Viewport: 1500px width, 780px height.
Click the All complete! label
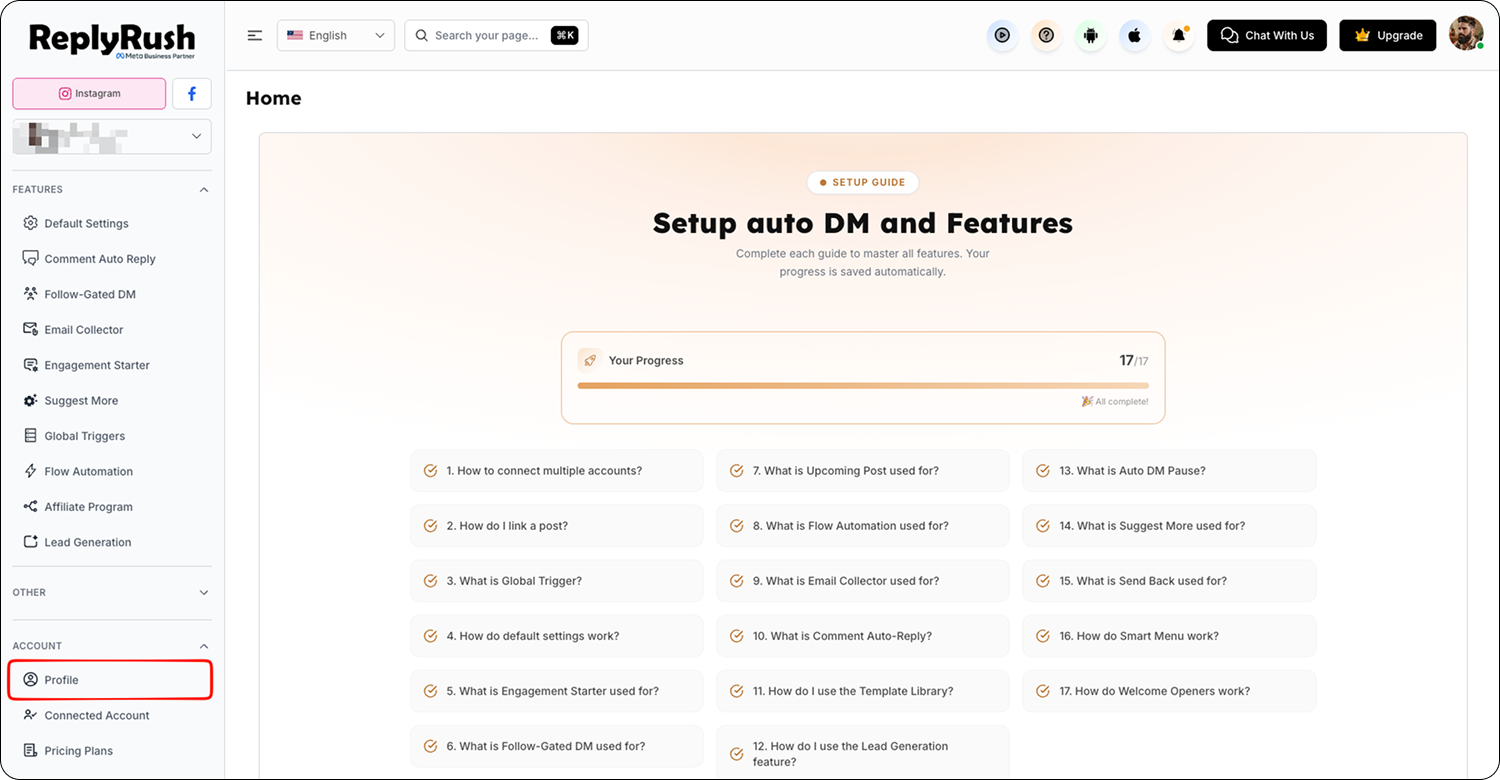[x=1115, y=402]
